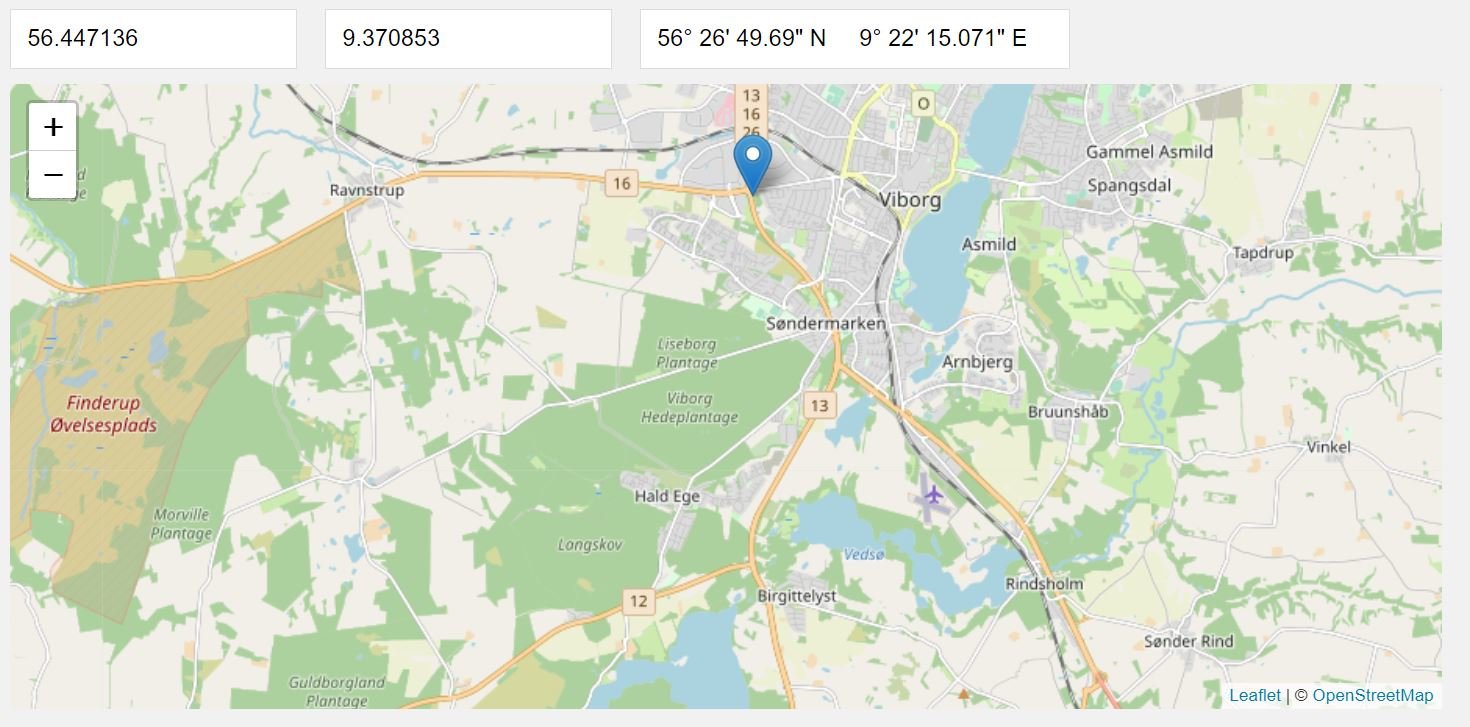Open the OpenStreetMap copyright link
1470x727 pixels.
(x=1372, y=695)
